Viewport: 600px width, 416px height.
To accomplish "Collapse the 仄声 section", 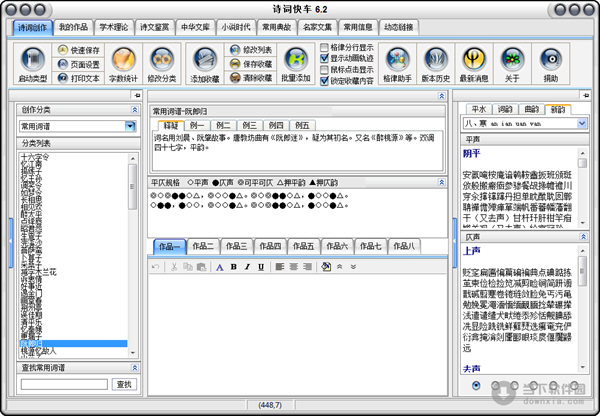I will [583, 237].
